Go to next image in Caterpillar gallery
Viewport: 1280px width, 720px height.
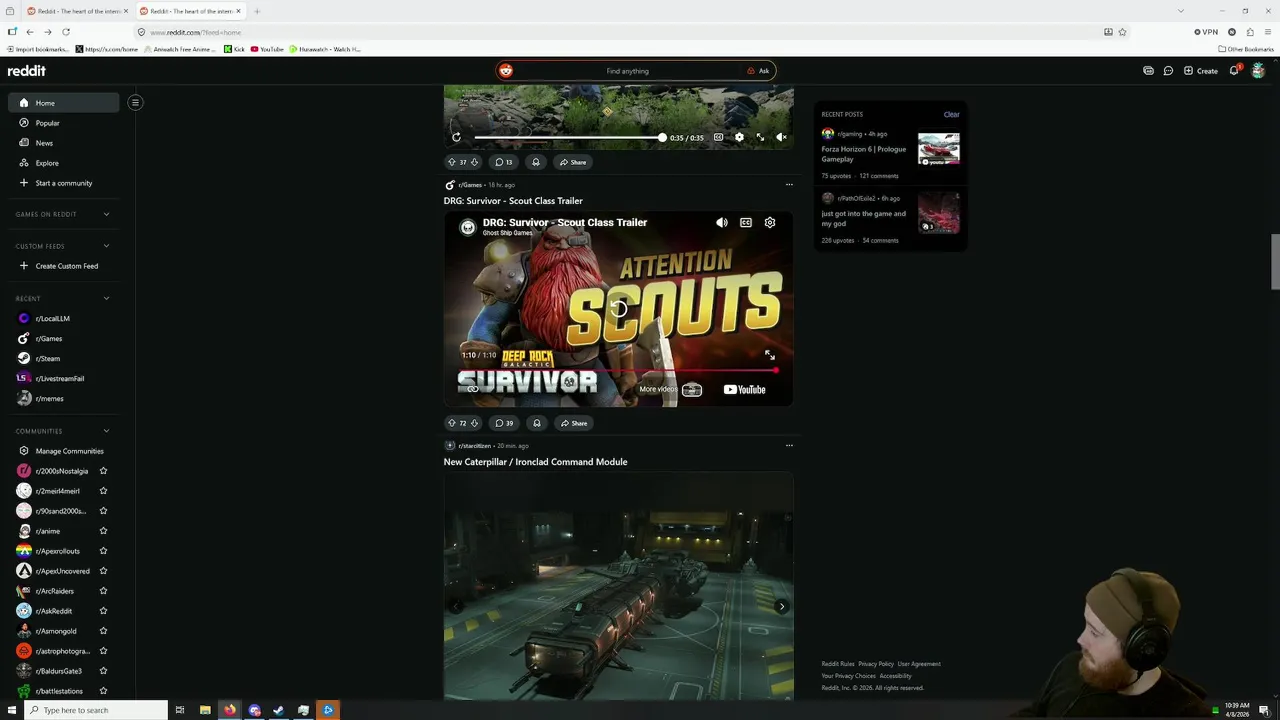pyautogui.click(x=782, y=606)
